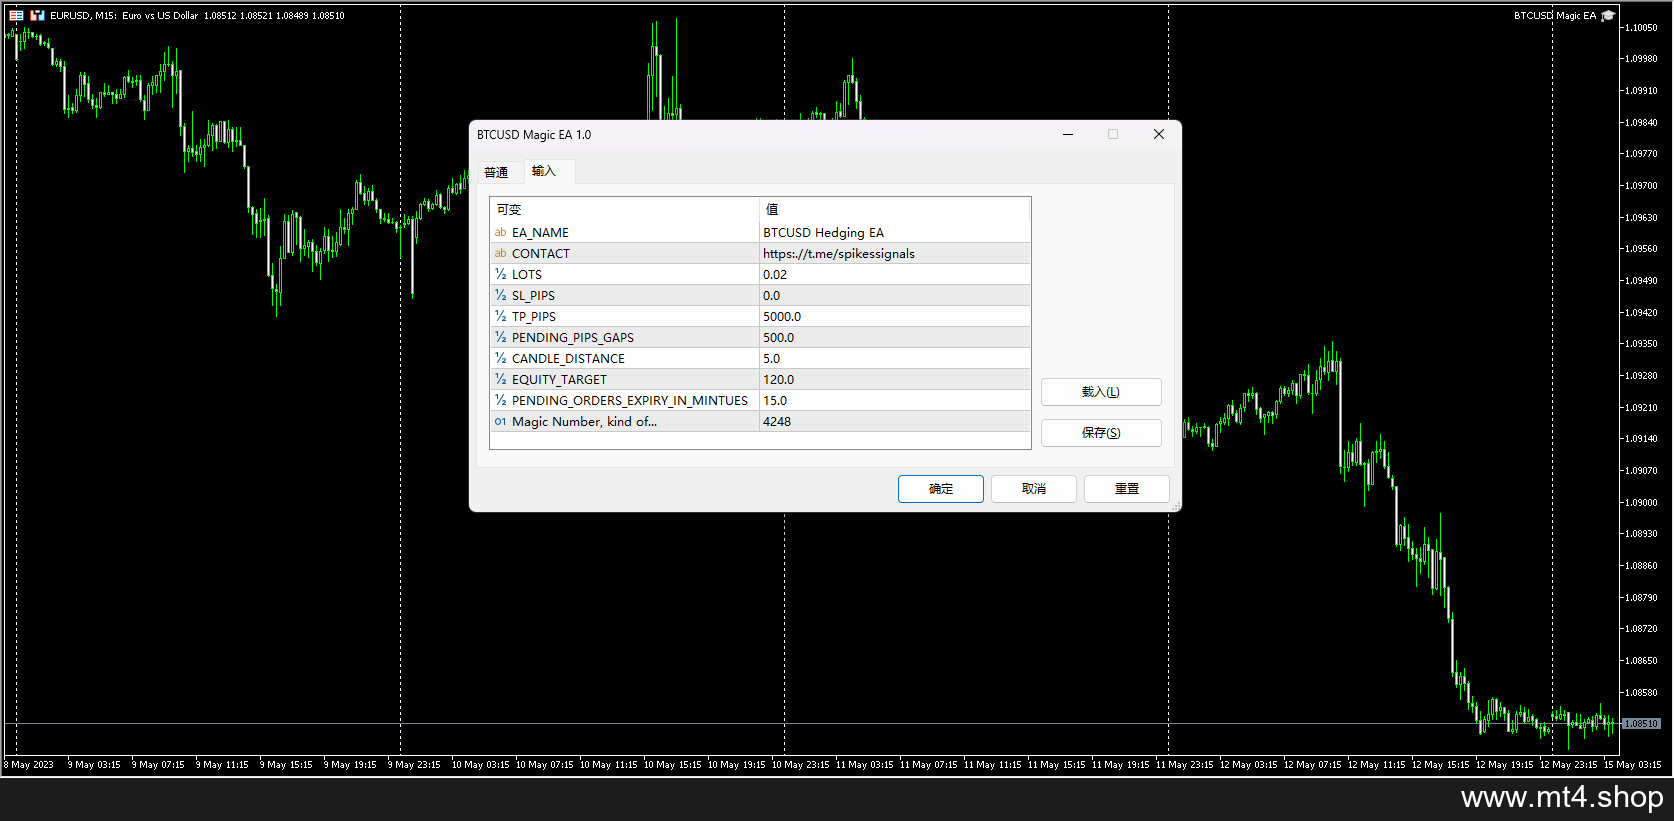Select the SL_PIPS value 0.0
Screen dimensions: 1674x821
tap(771, 296)
